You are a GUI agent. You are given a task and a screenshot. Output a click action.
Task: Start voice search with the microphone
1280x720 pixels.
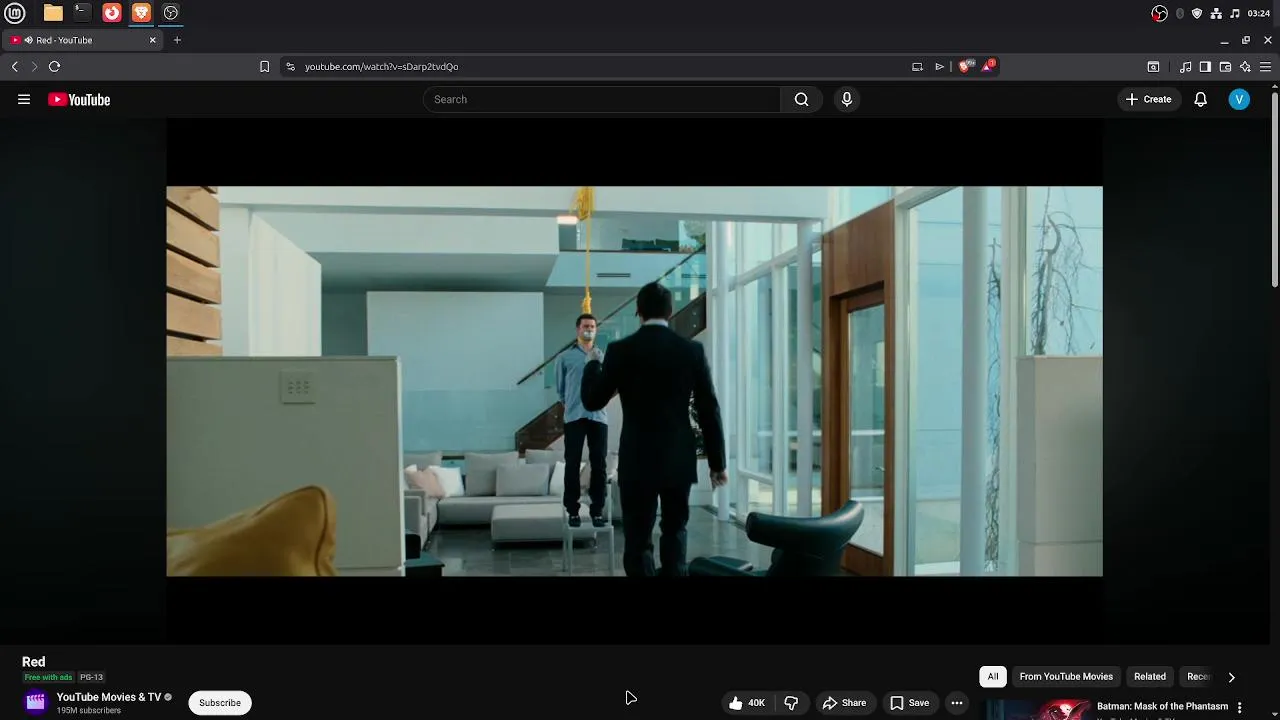coord(847,99)
